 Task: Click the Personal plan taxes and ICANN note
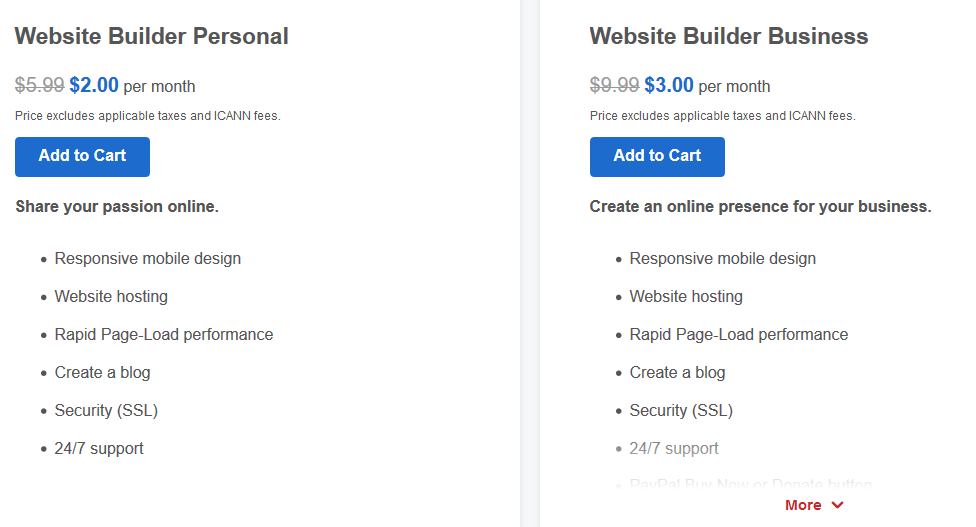coord(148,116)
